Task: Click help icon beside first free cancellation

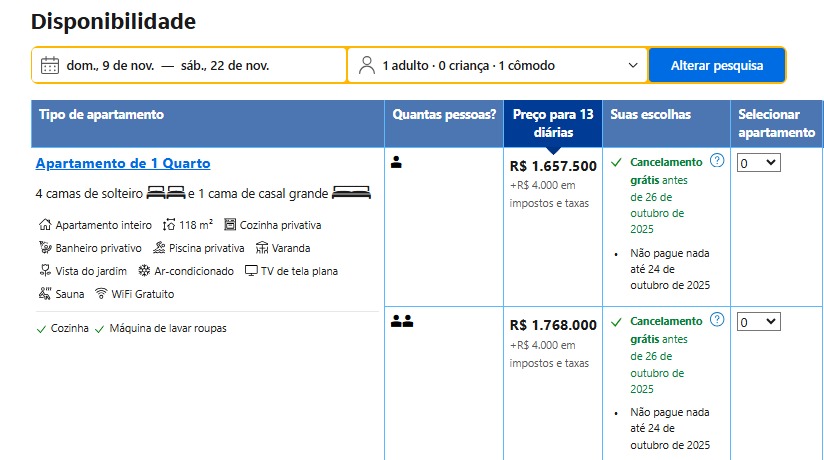Action: coord(716,161)
